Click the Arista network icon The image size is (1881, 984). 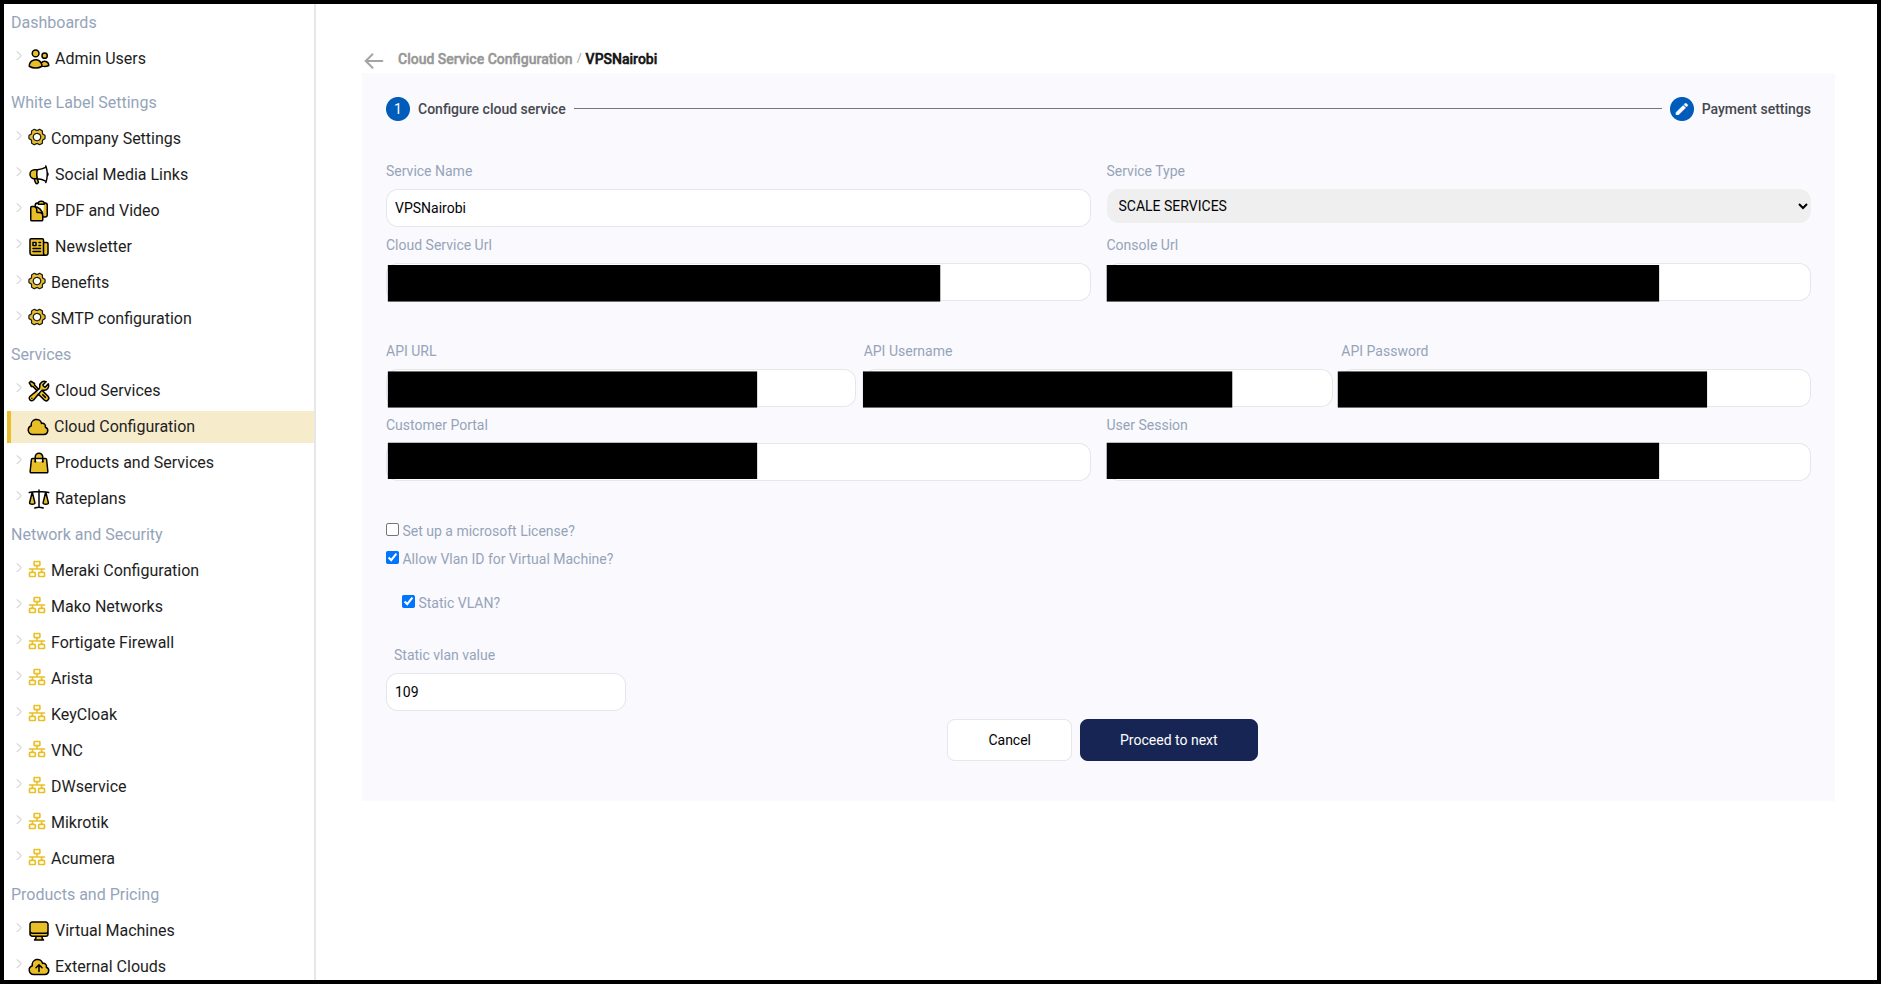point(37,678)
